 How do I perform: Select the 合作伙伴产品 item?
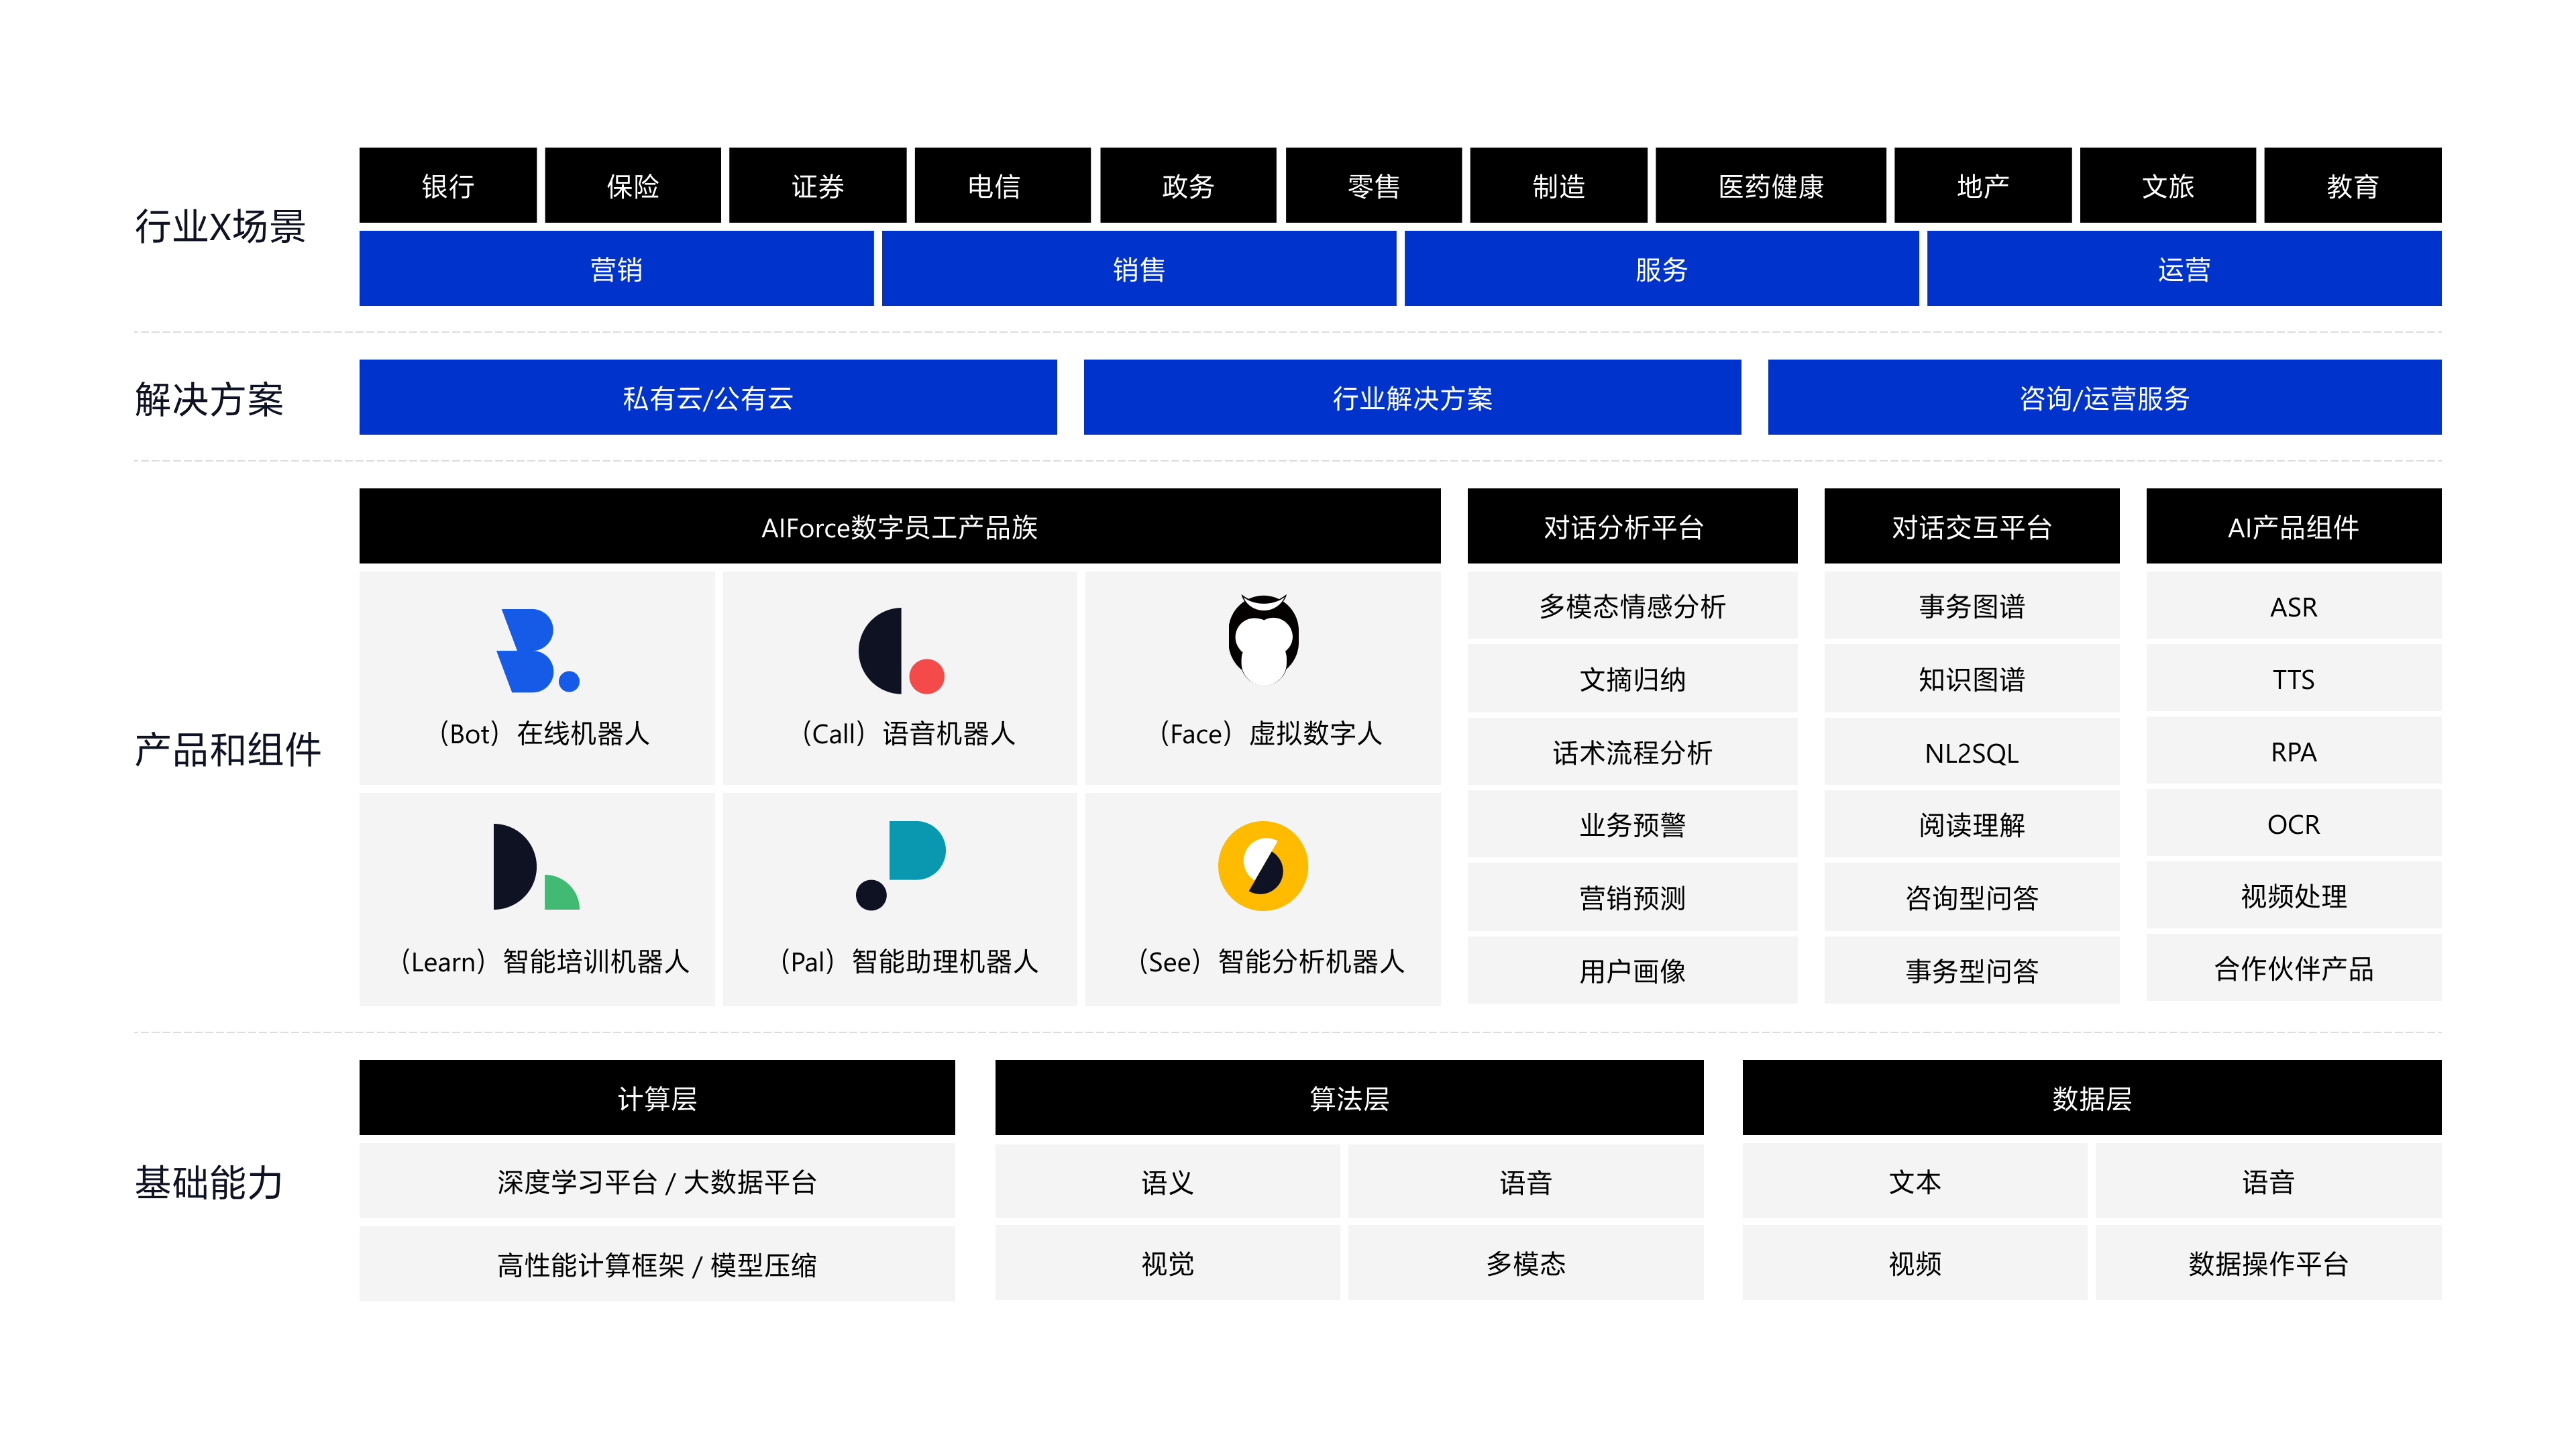[2292, 968]
